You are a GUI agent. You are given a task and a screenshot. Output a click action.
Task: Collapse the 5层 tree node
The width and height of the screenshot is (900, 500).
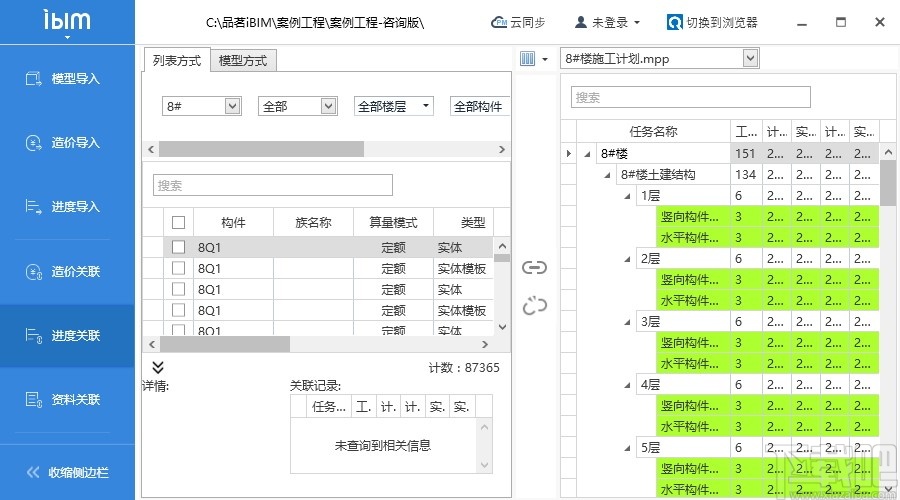pos(627,448)
